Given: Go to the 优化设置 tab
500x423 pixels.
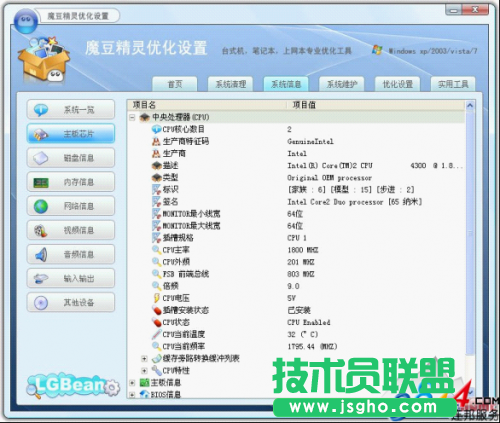Looking at the screenshot, I should 397,84.
